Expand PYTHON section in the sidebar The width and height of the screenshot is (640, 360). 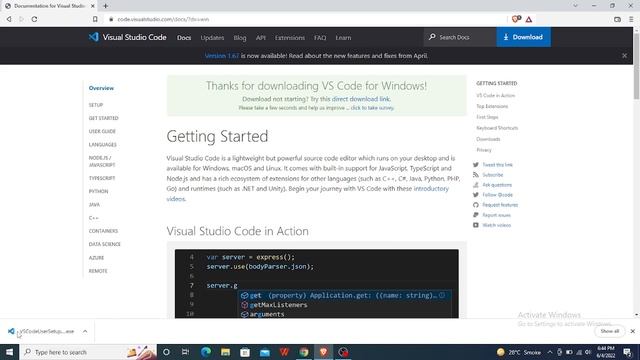coord(98,191)
